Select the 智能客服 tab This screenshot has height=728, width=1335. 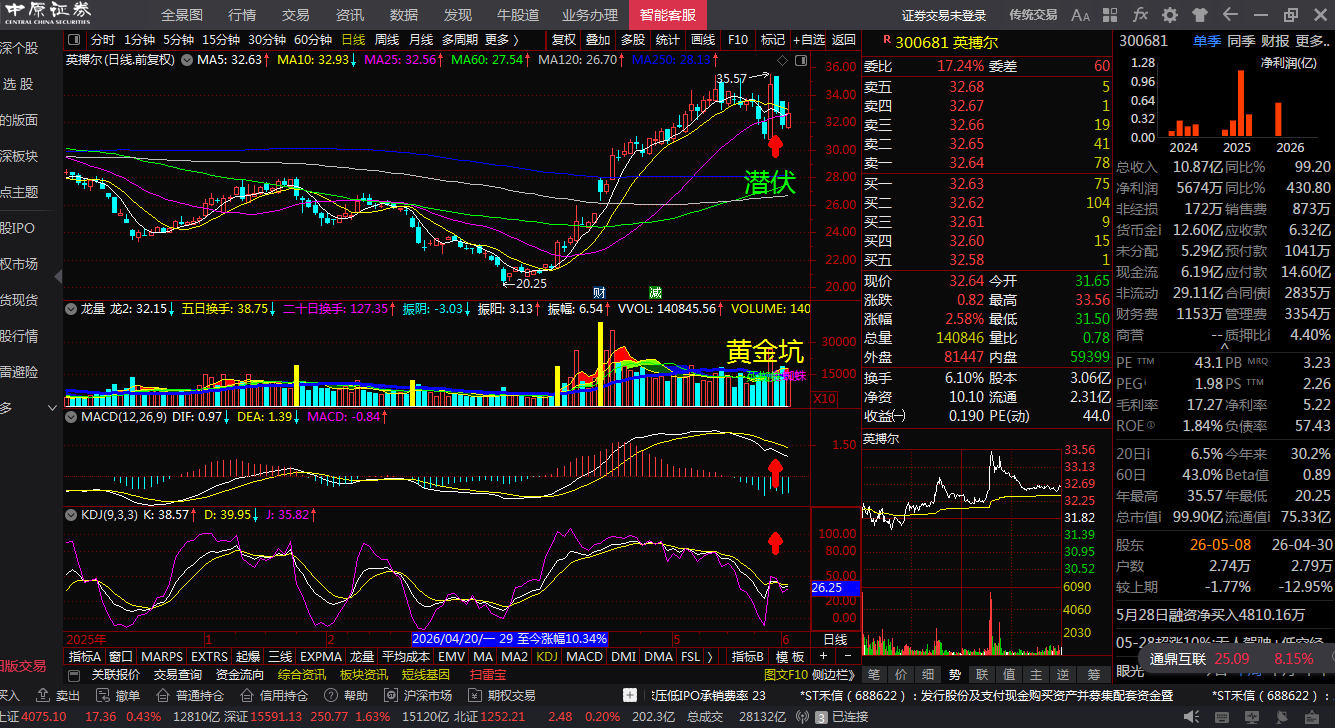click(x=668, y=15)
